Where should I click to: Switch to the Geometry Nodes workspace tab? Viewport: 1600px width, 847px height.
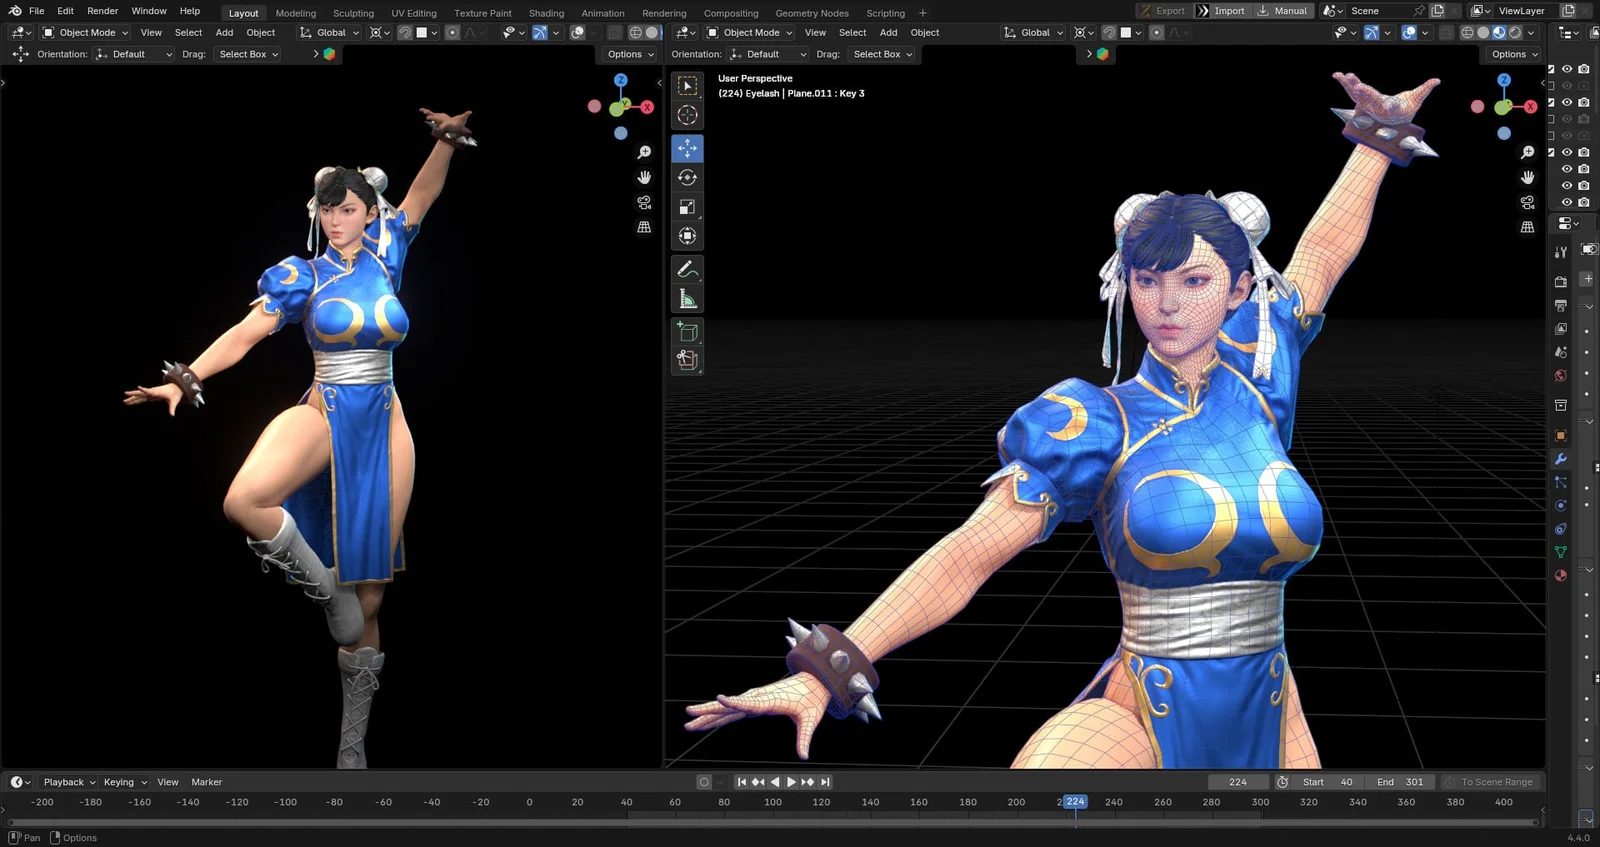tap(812, 13)
